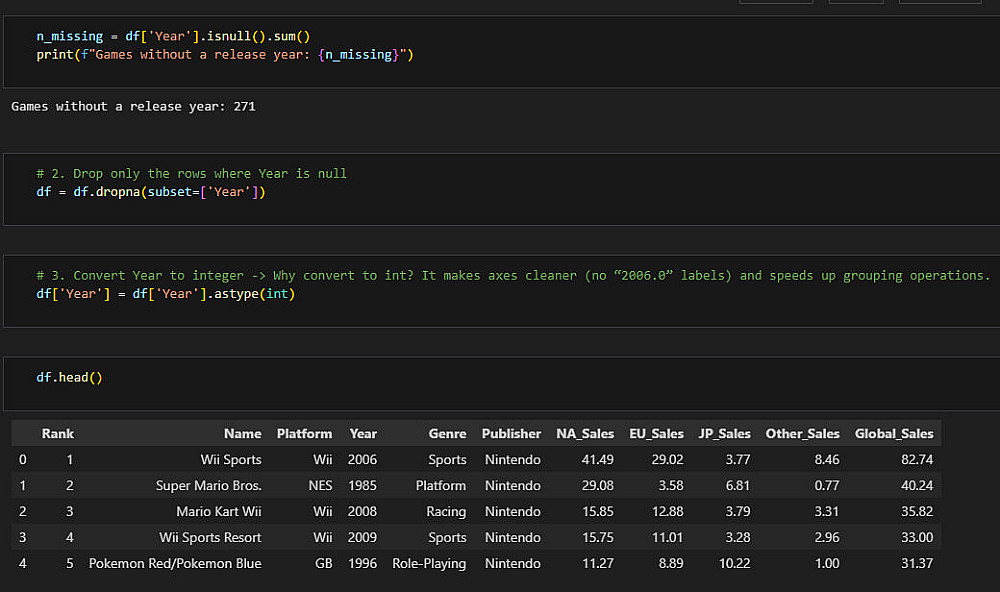Click the Publisher column header
This screenshot has width=1000, height=592.
(511, 434)
